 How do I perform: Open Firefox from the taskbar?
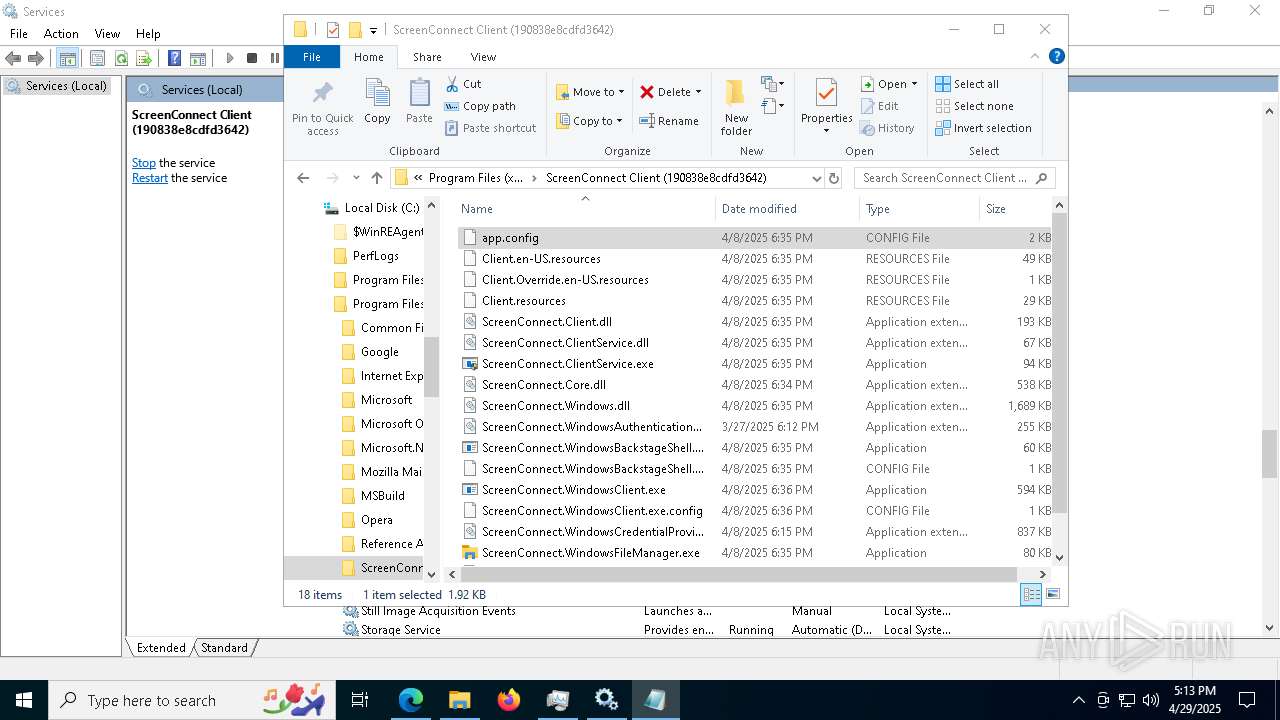point(509,700)
